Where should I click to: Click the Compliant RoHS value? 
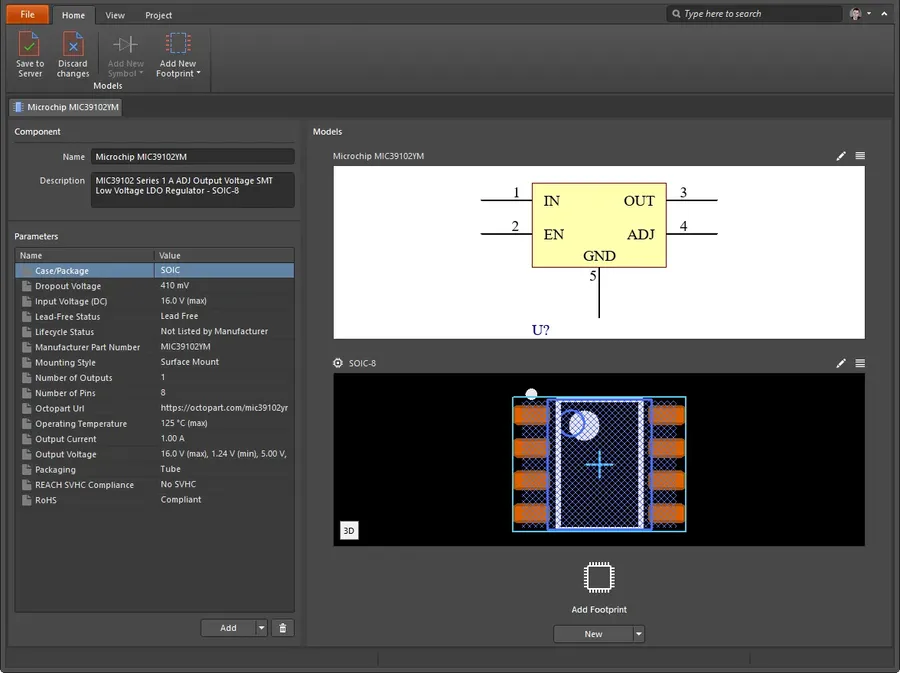point(181,500)
